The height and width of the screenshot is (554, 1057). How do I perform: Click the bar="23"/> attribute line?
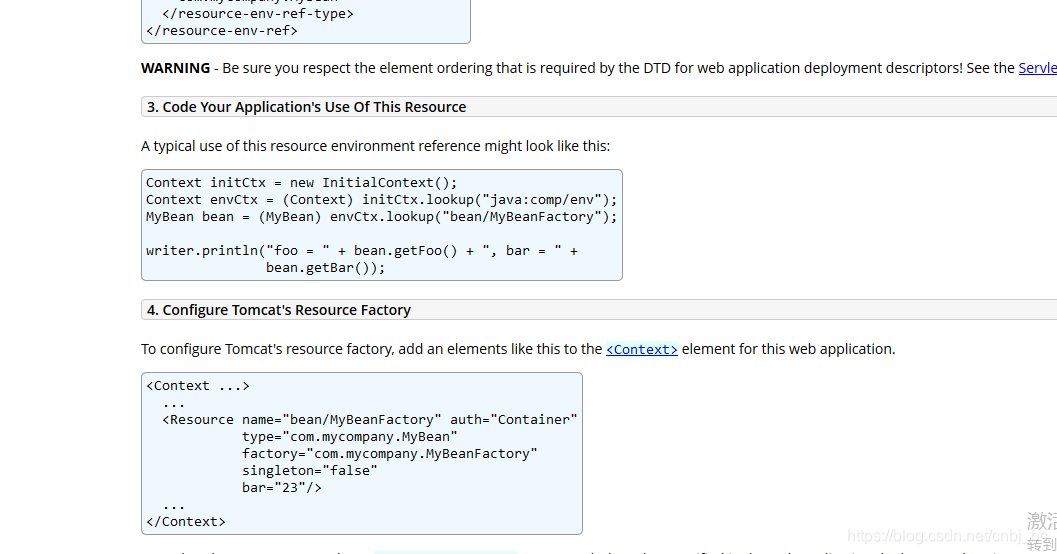coord(282,487)
